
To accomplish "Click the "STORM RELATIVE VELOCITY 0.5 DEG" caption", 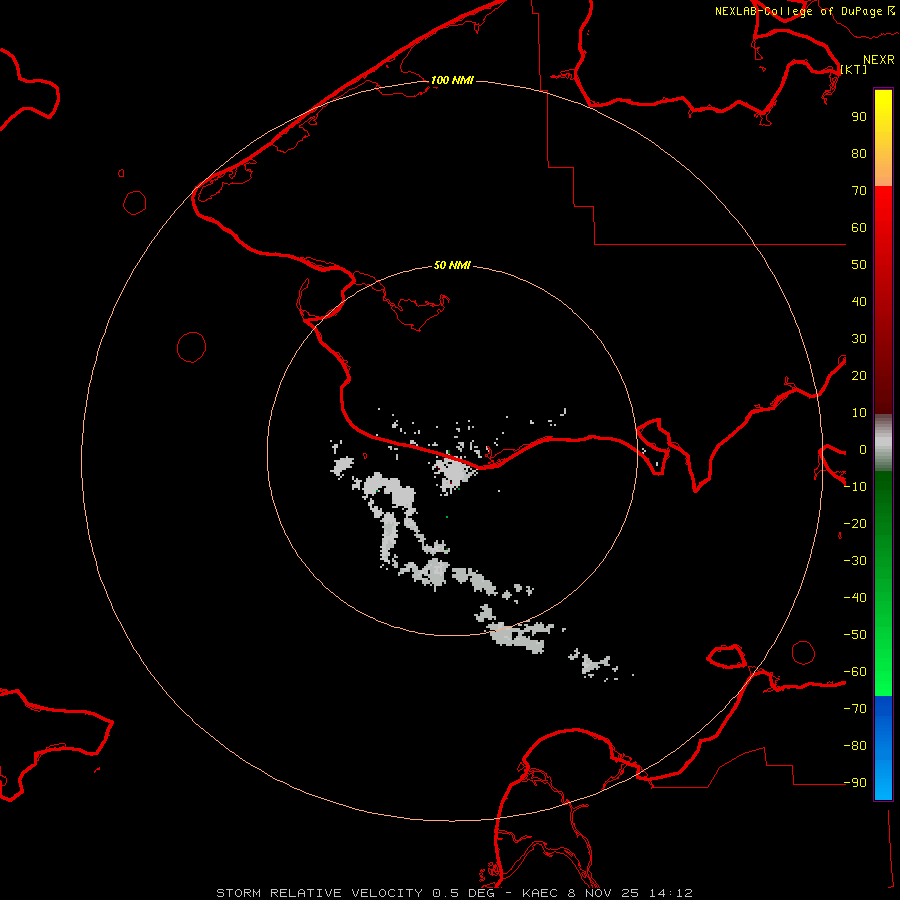I will (355, 893).
